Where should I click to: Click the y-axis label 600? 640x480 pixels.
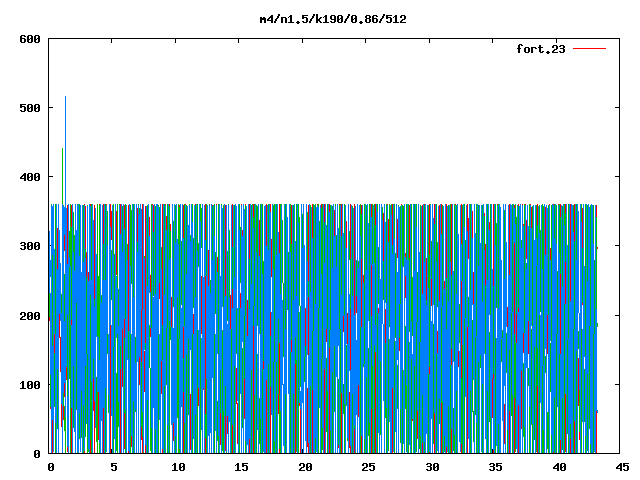tap(30, 39)
